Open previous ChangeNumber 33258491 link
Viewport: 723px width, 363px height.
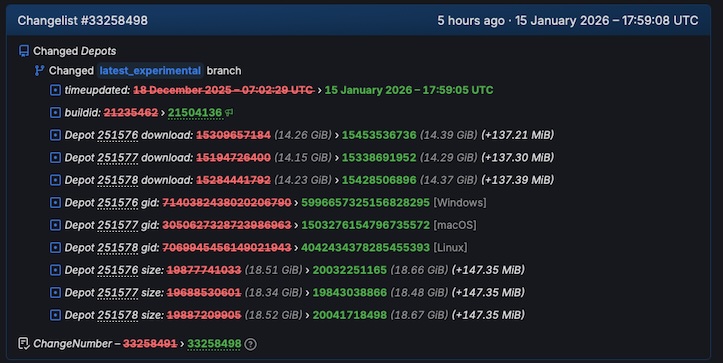(150, 344)
